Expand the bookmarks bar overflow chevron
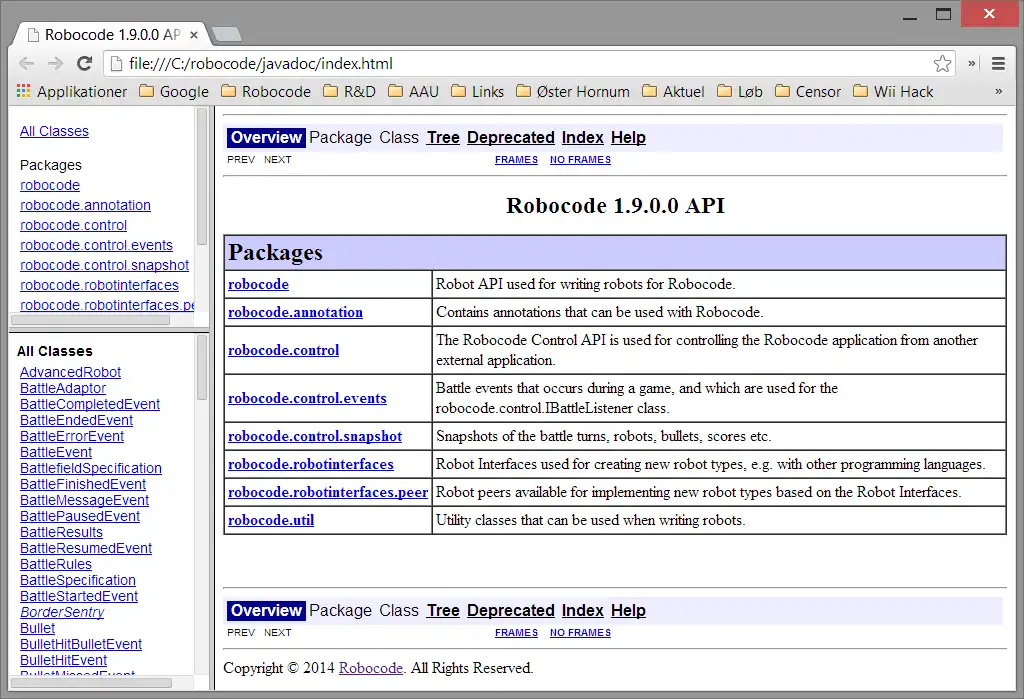 pyautogui.click(x=999, y=91)
